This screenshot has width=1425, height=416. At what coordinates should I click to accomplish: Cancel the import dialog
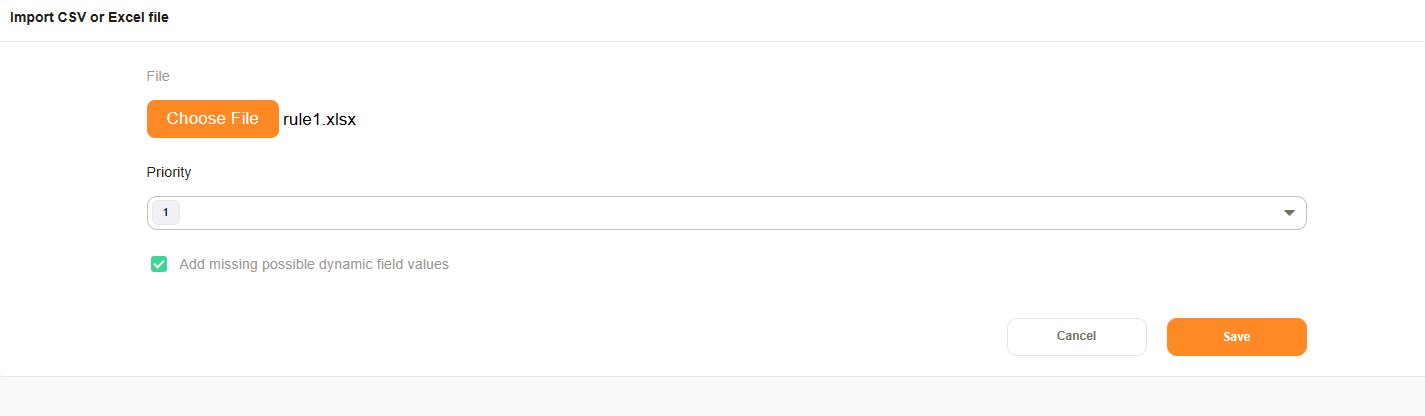(x=1076, y=337)
